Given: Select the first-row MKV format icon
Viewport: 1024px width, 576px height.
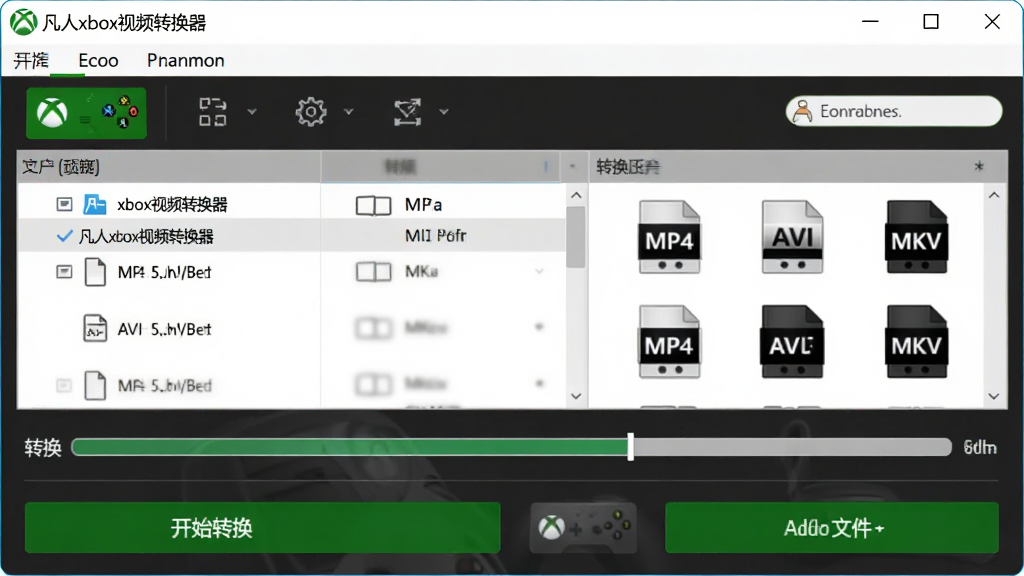Looking at the screenshot, I should click(916, 237).
